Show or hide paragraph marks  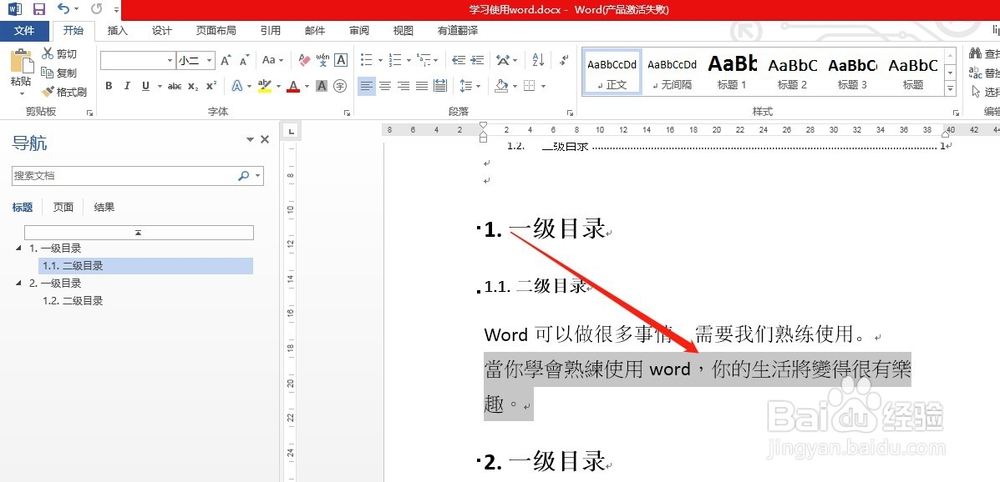coord(564,60)
